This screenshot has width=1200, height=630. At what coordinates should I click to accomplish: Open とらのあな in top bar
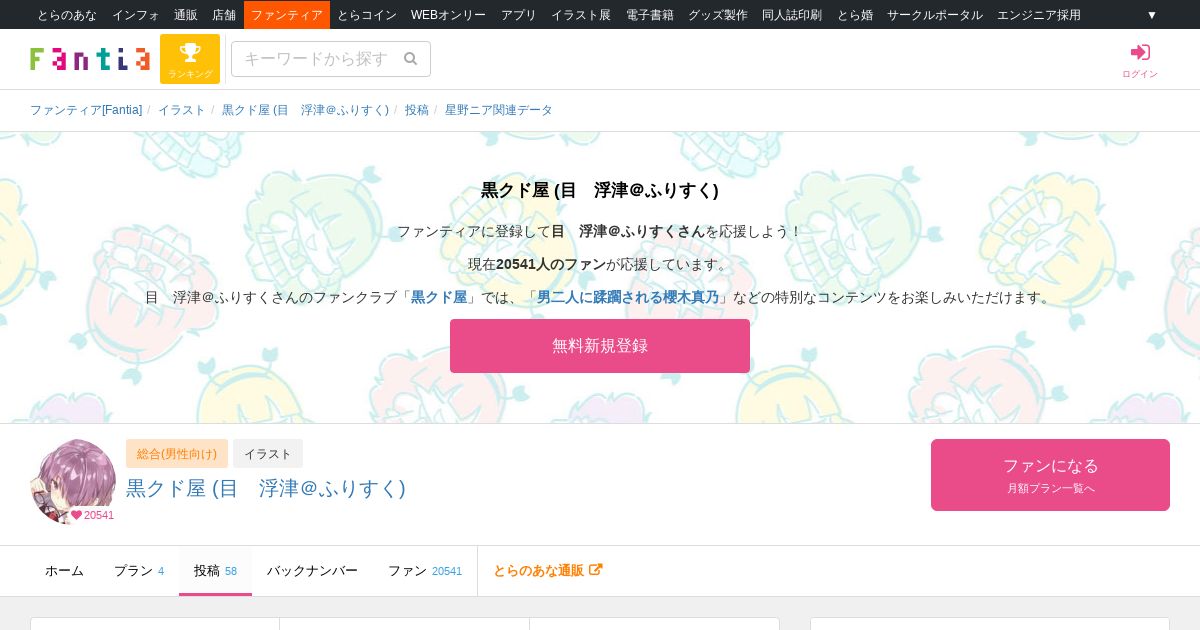coord(67,15)
